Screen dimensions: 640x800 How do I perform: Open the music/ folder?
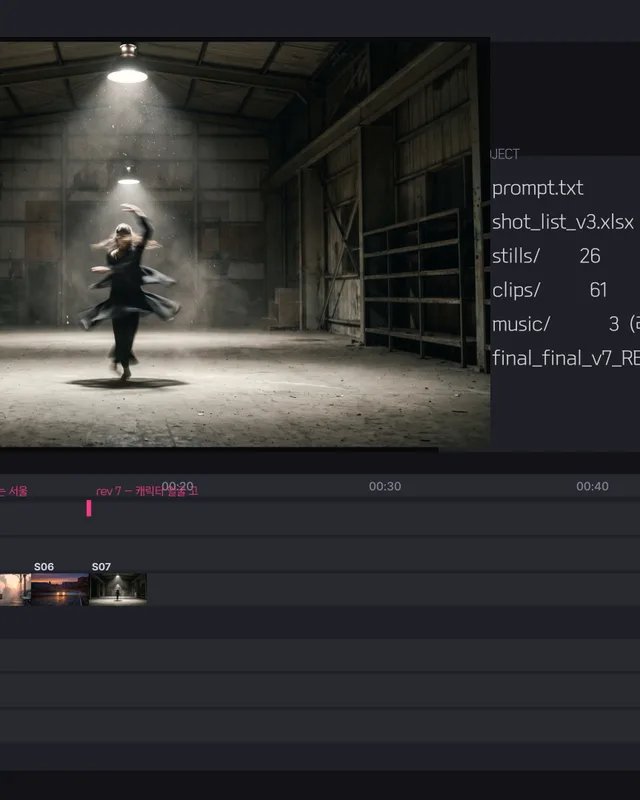tap(521, 324)
